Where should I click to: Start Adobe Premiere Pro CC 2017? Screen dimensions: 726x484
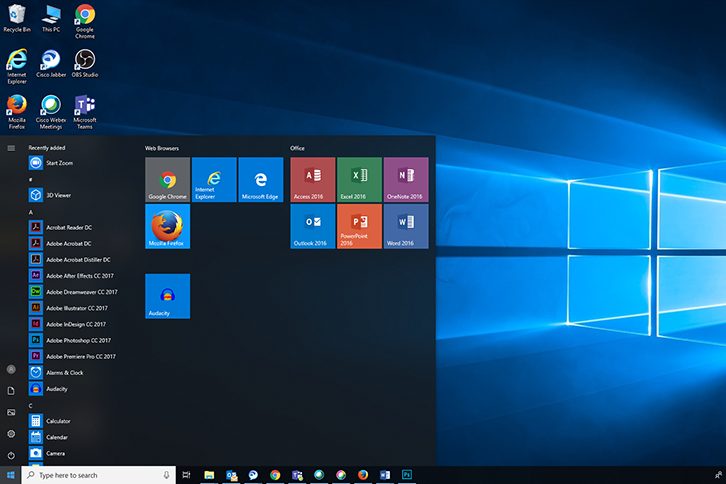80,356
